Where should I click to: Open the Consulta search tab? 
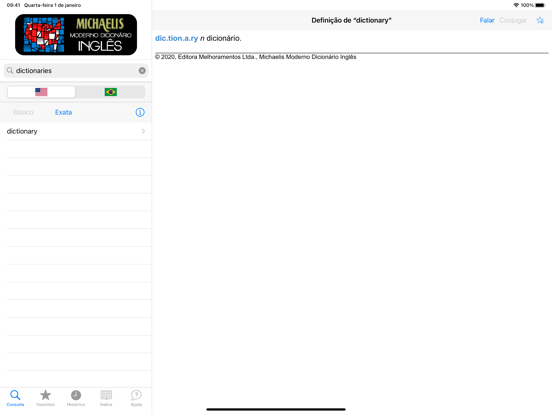click(15, 398)
